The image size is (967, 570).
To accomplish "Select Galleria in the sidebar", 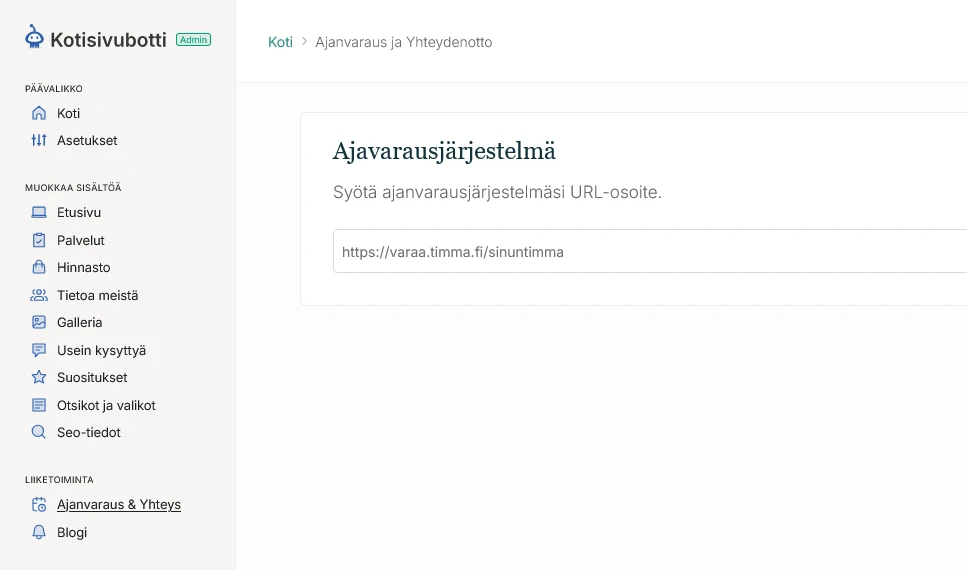I will (80, 322).
